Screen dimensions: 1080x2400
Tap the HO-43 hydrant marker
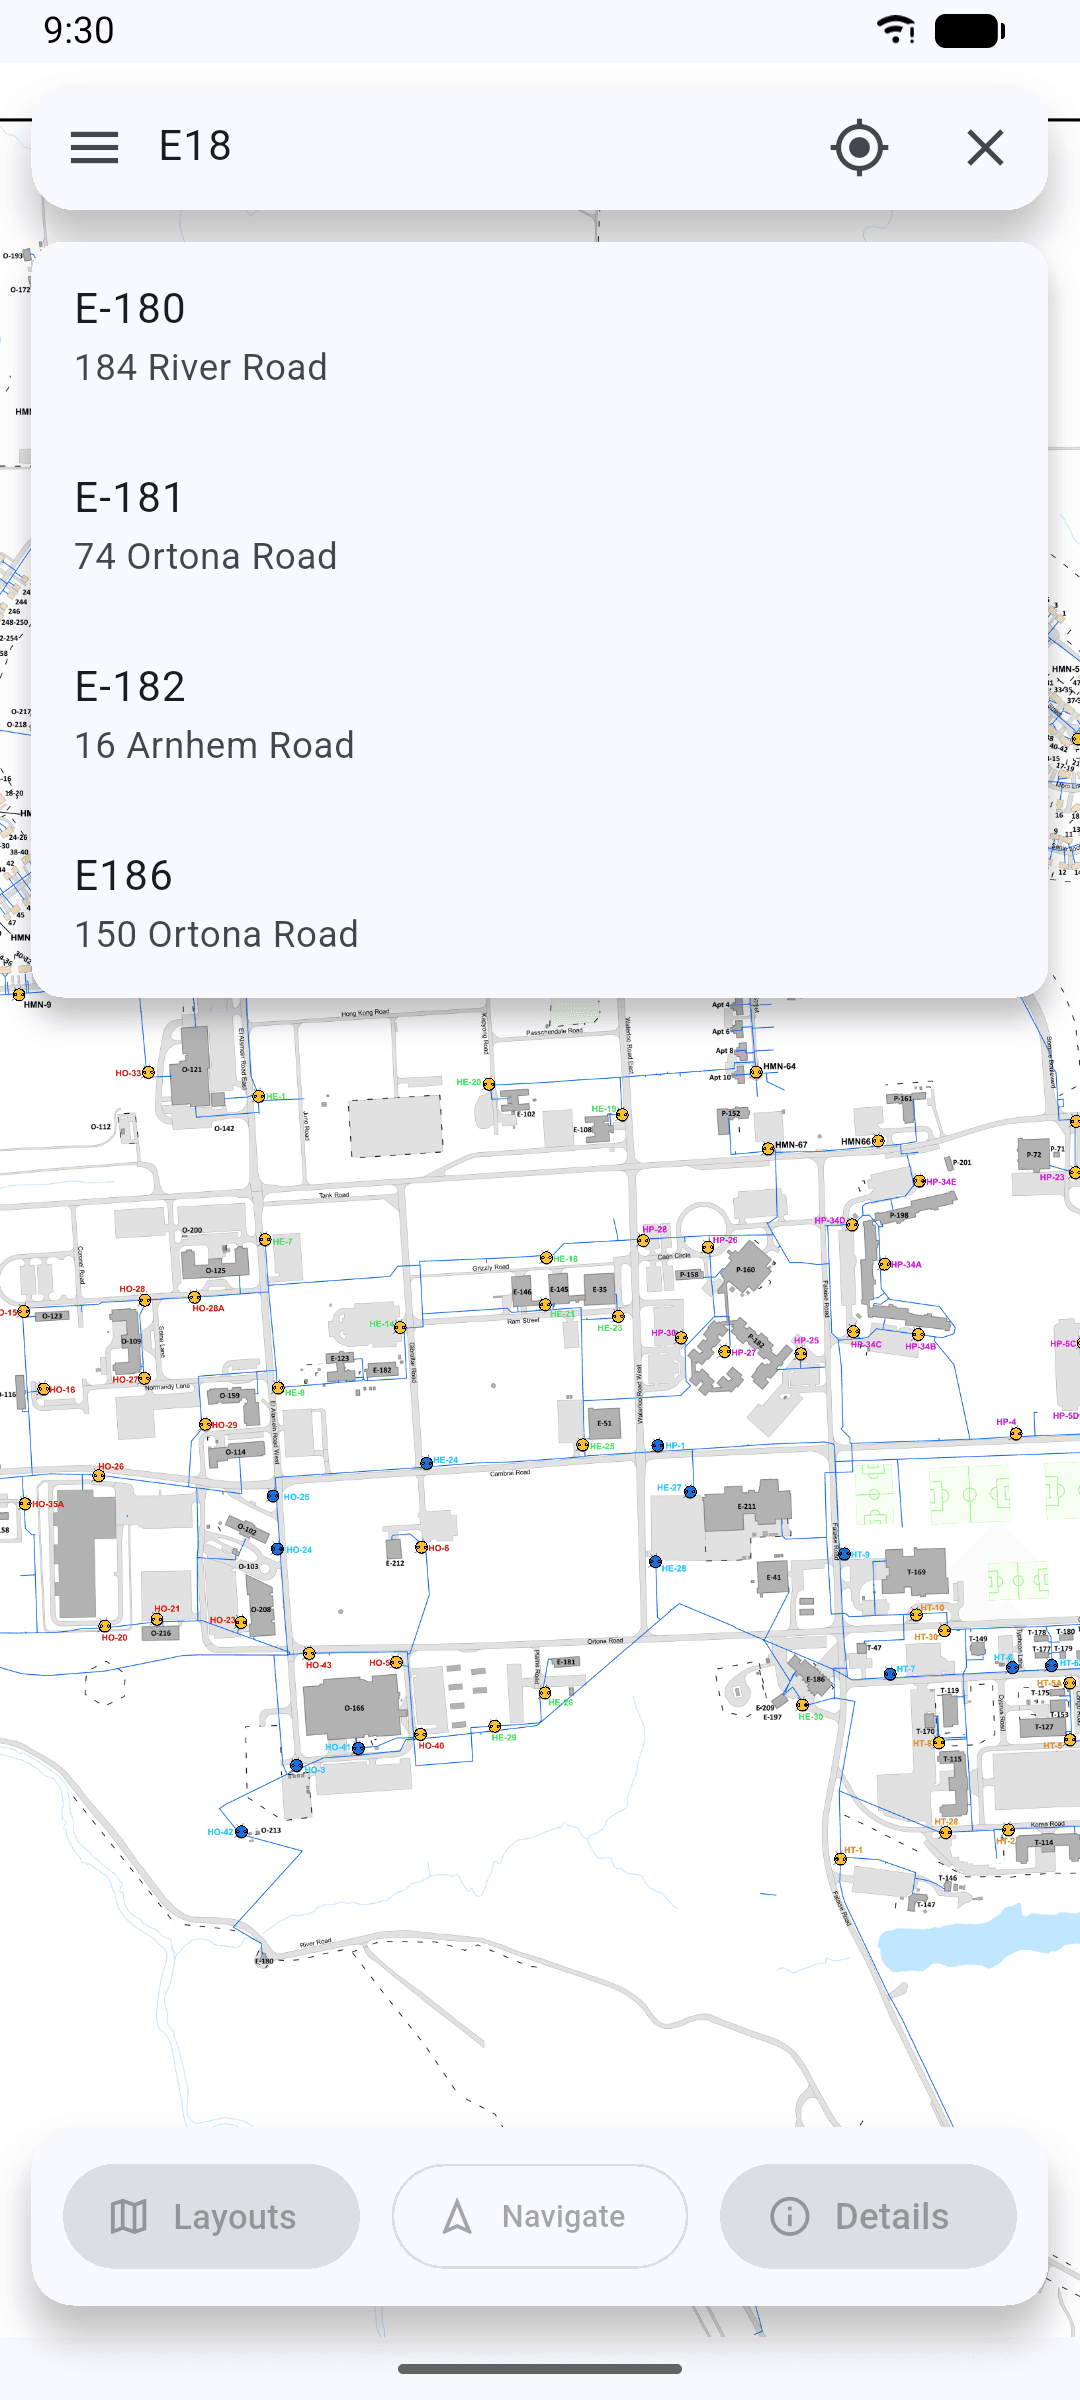pyautogui.click(x=309, y=1653)
